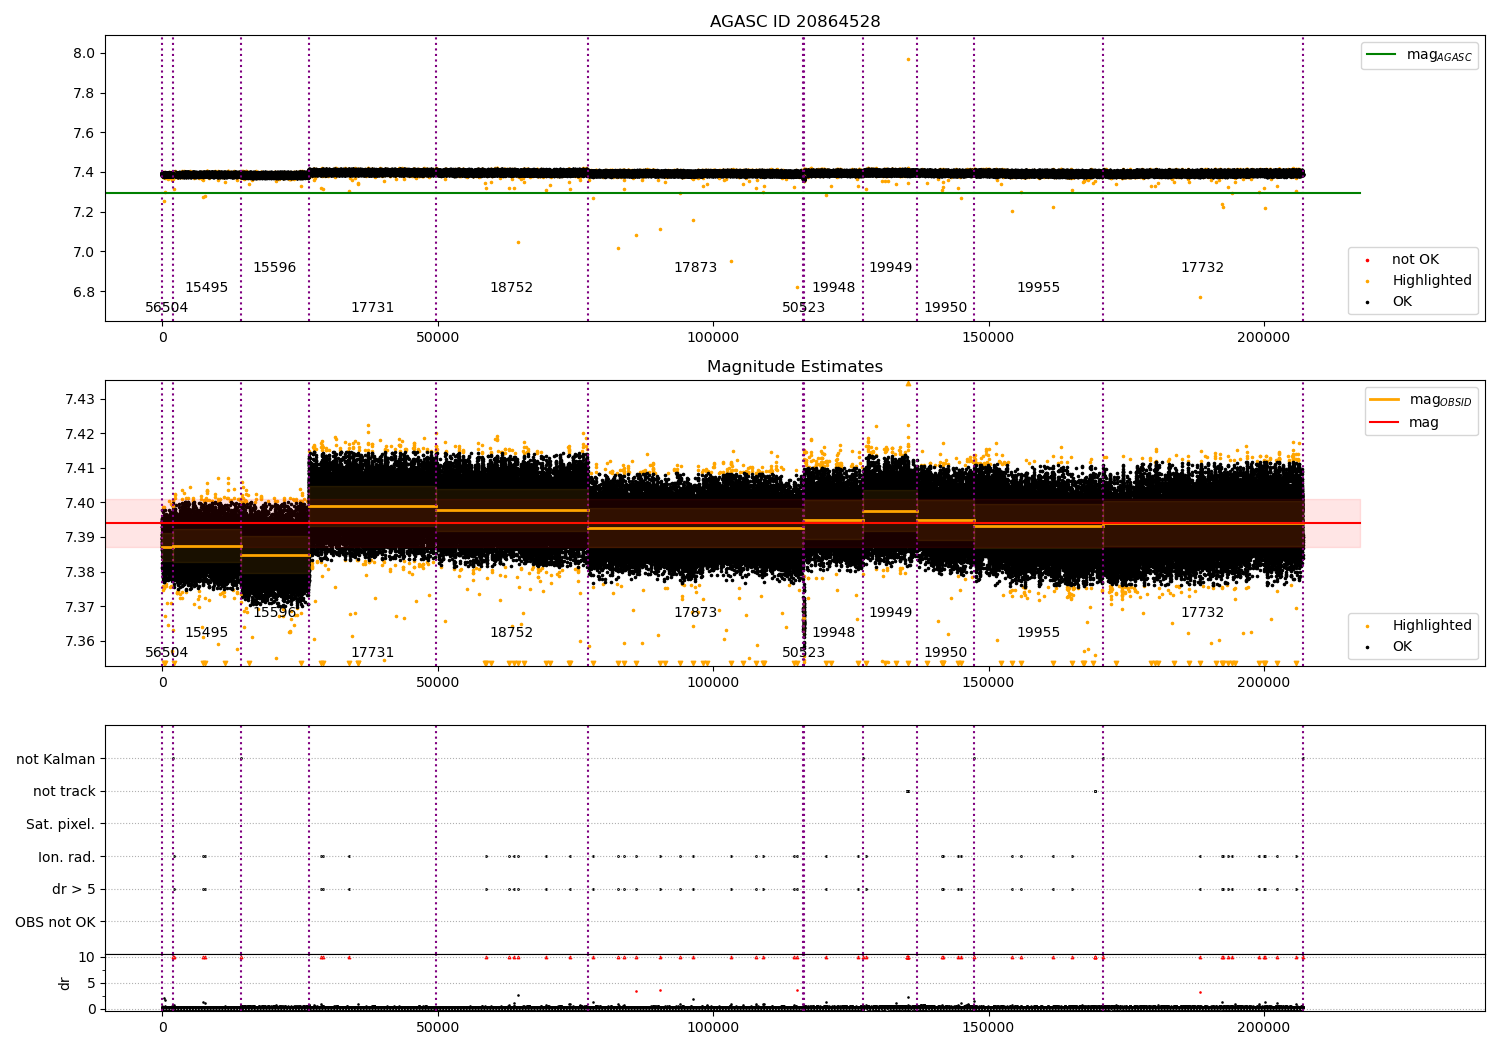The image size is (1500, 1050).
Task: Click the red 'mag' legend entry in middle plot
Action: pyautogui.click(x=1405, y=423)
